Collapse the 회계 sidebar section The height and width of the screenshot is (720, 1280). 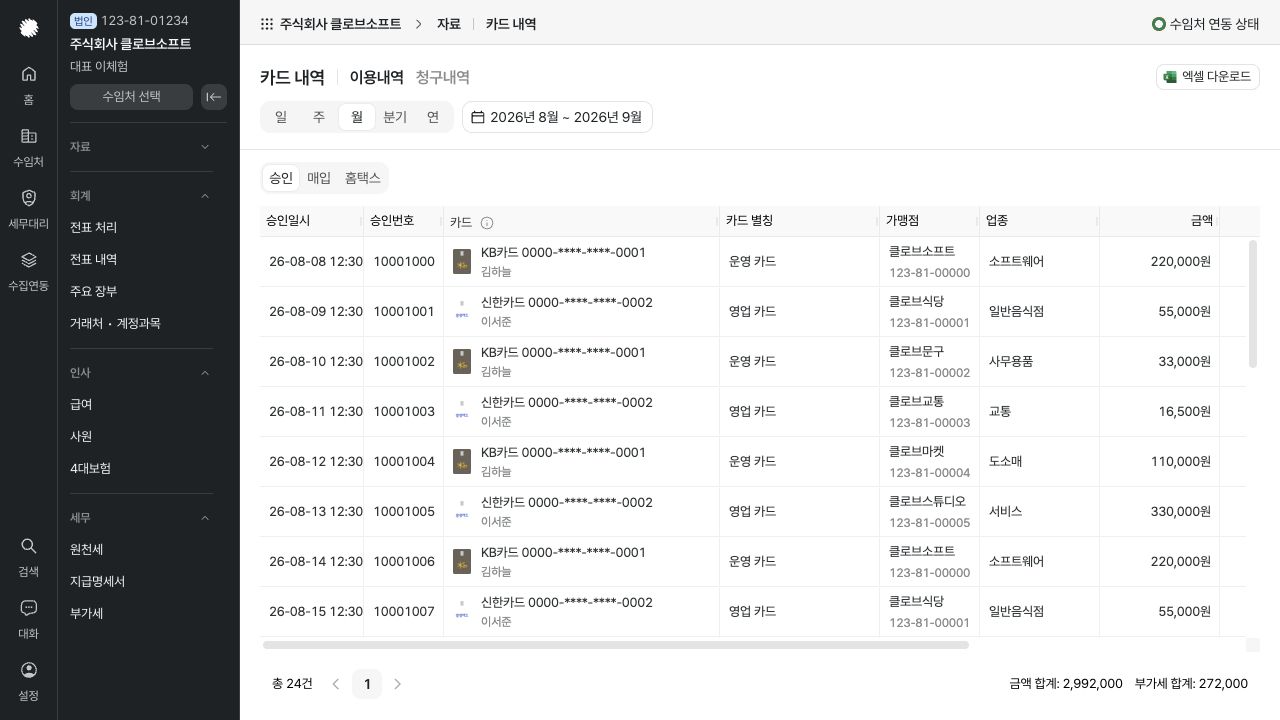141,196
